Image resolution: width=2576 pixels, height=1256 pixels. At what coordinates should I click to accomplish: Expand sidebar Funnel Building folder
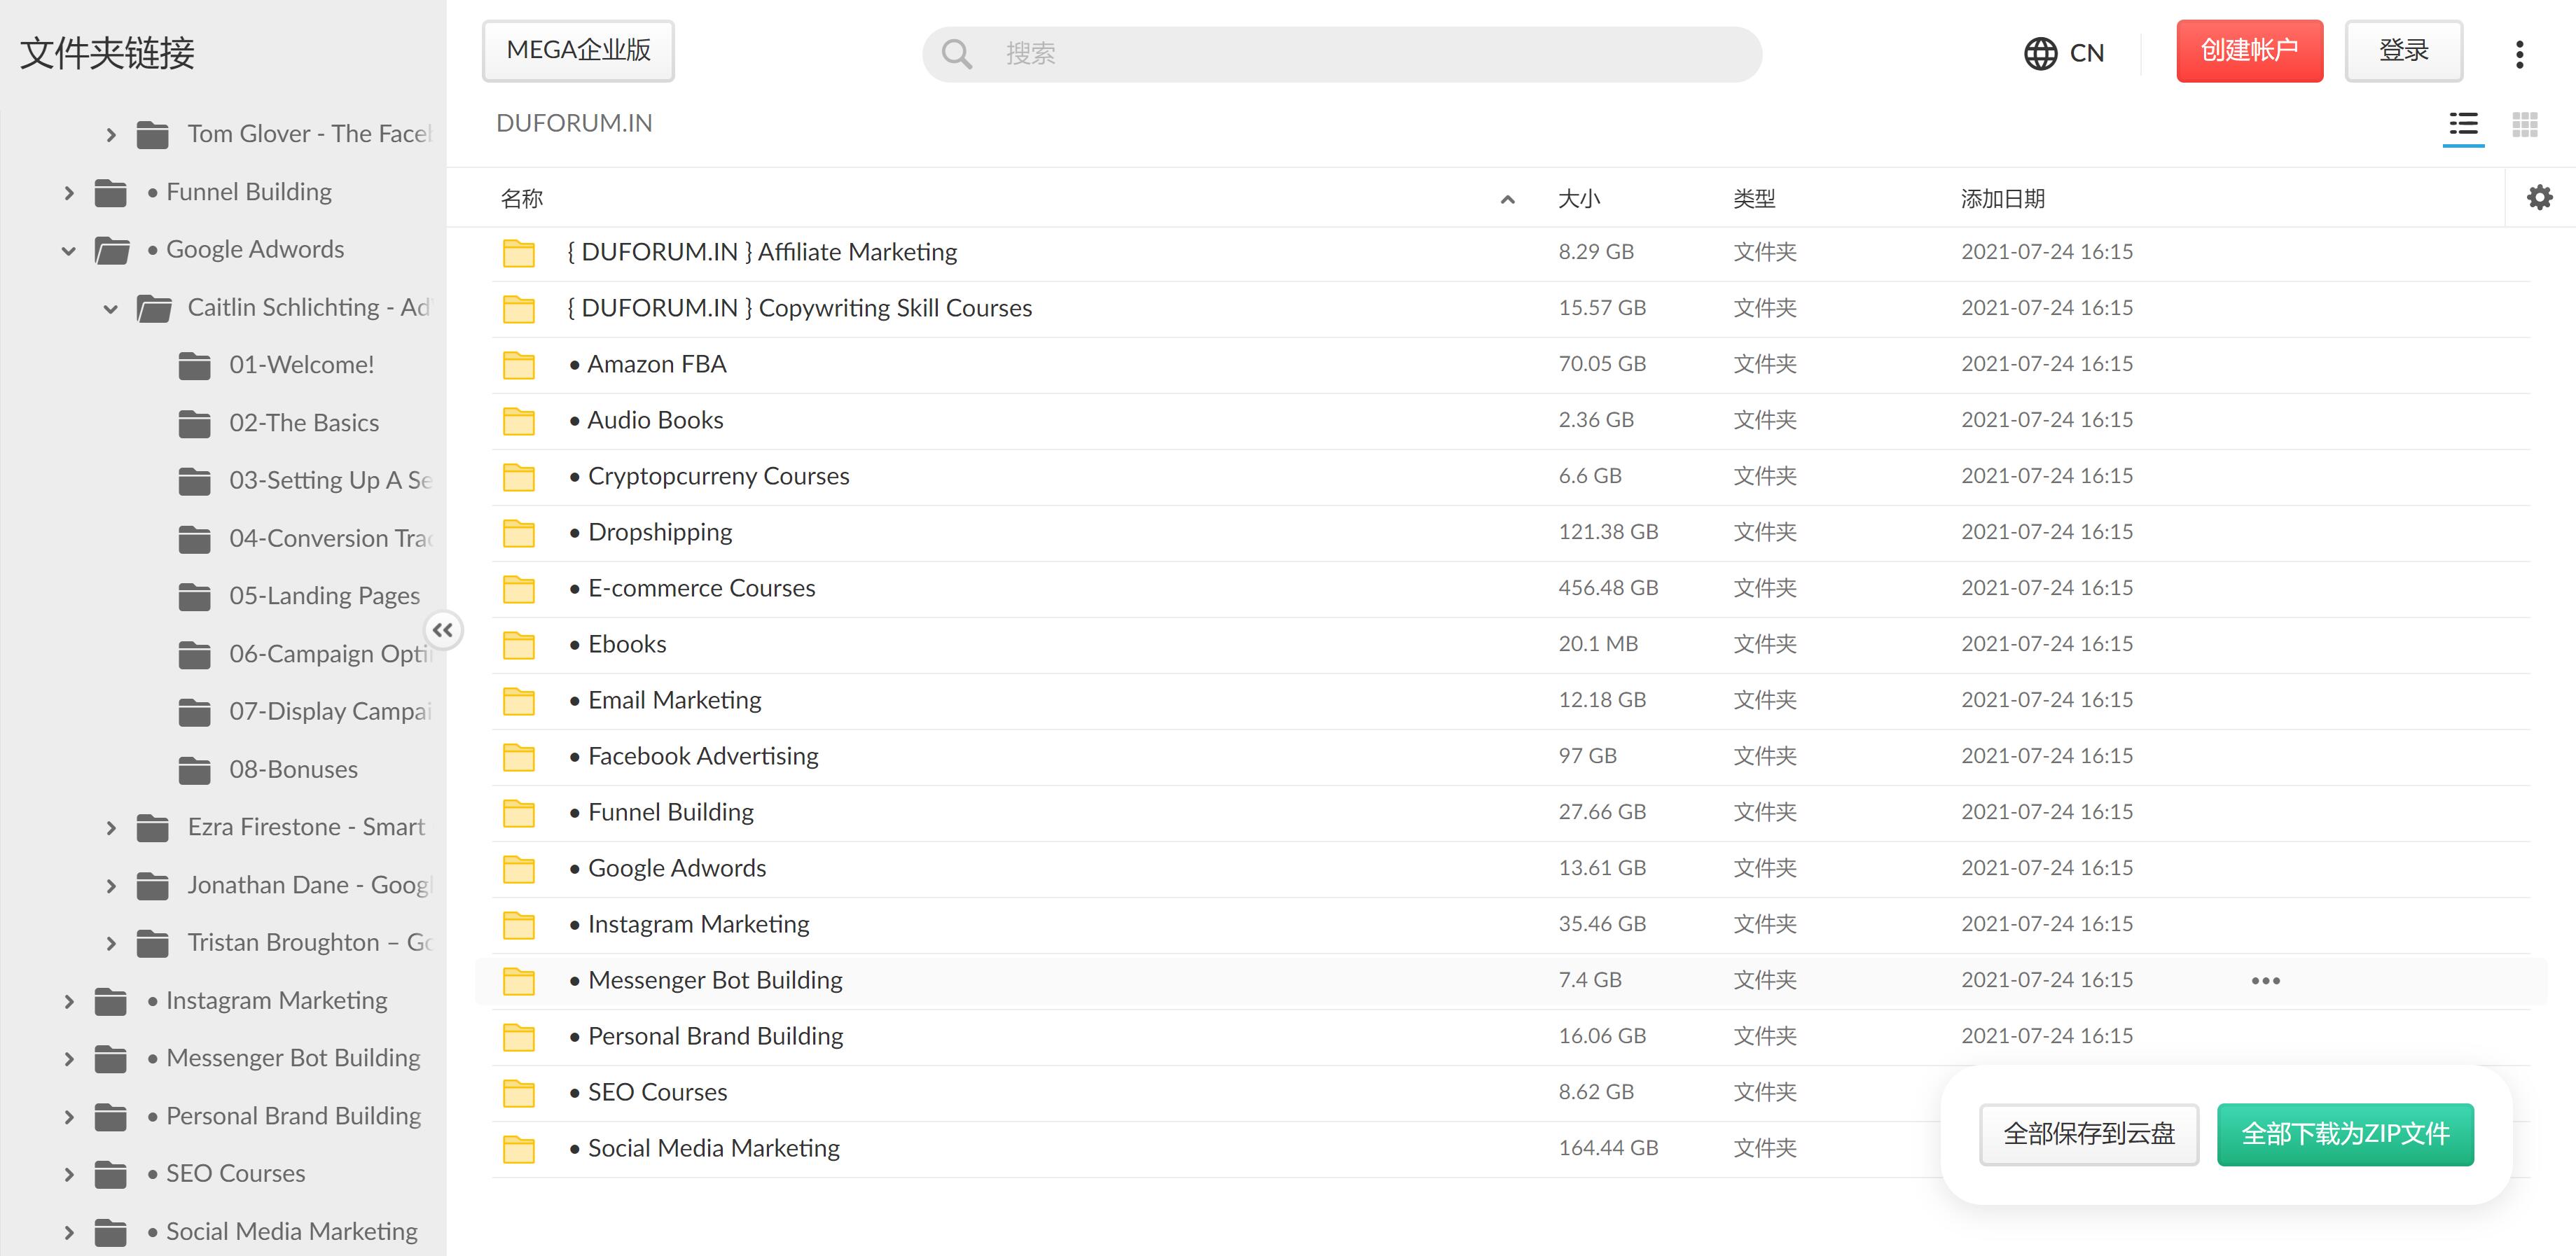click(69, 192)
